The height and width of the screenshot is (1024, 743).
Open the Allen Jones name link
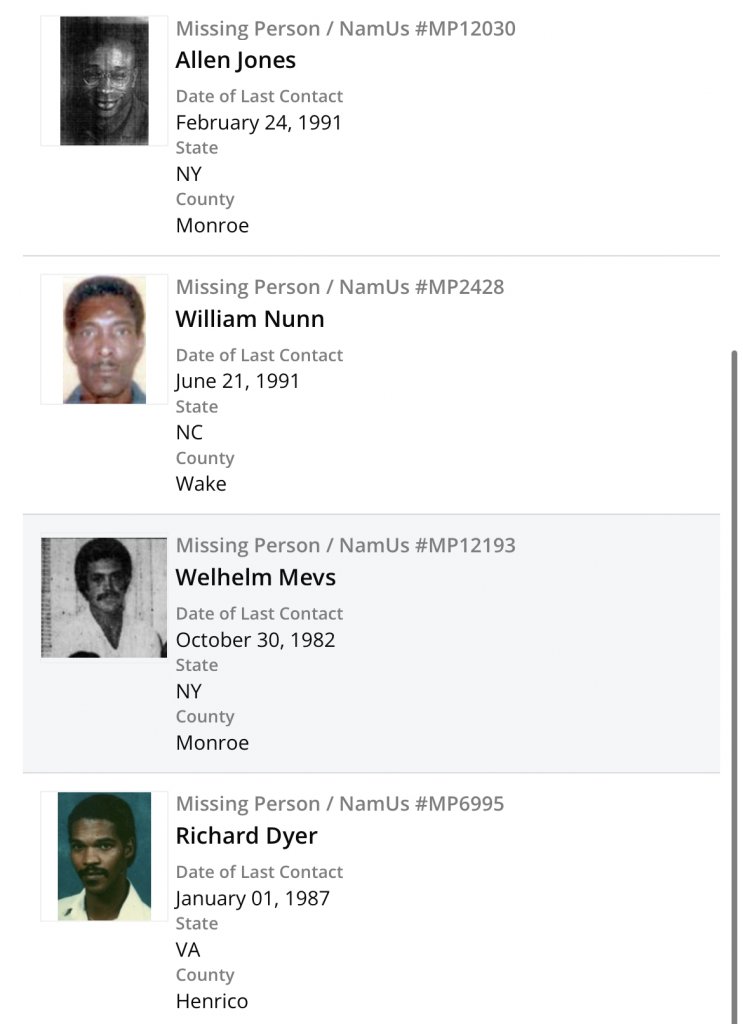[236, 60]
